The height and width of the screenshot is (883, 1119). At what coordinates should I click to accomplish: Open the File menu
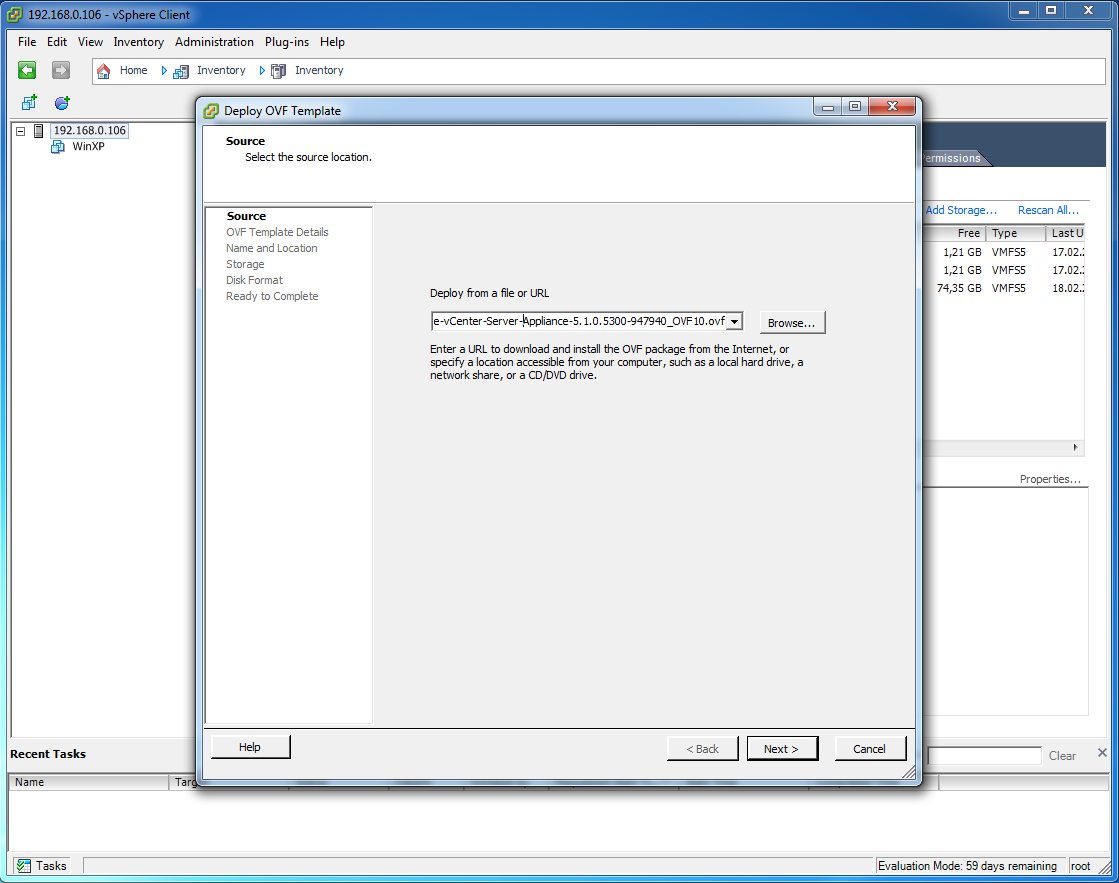point(27,42)
